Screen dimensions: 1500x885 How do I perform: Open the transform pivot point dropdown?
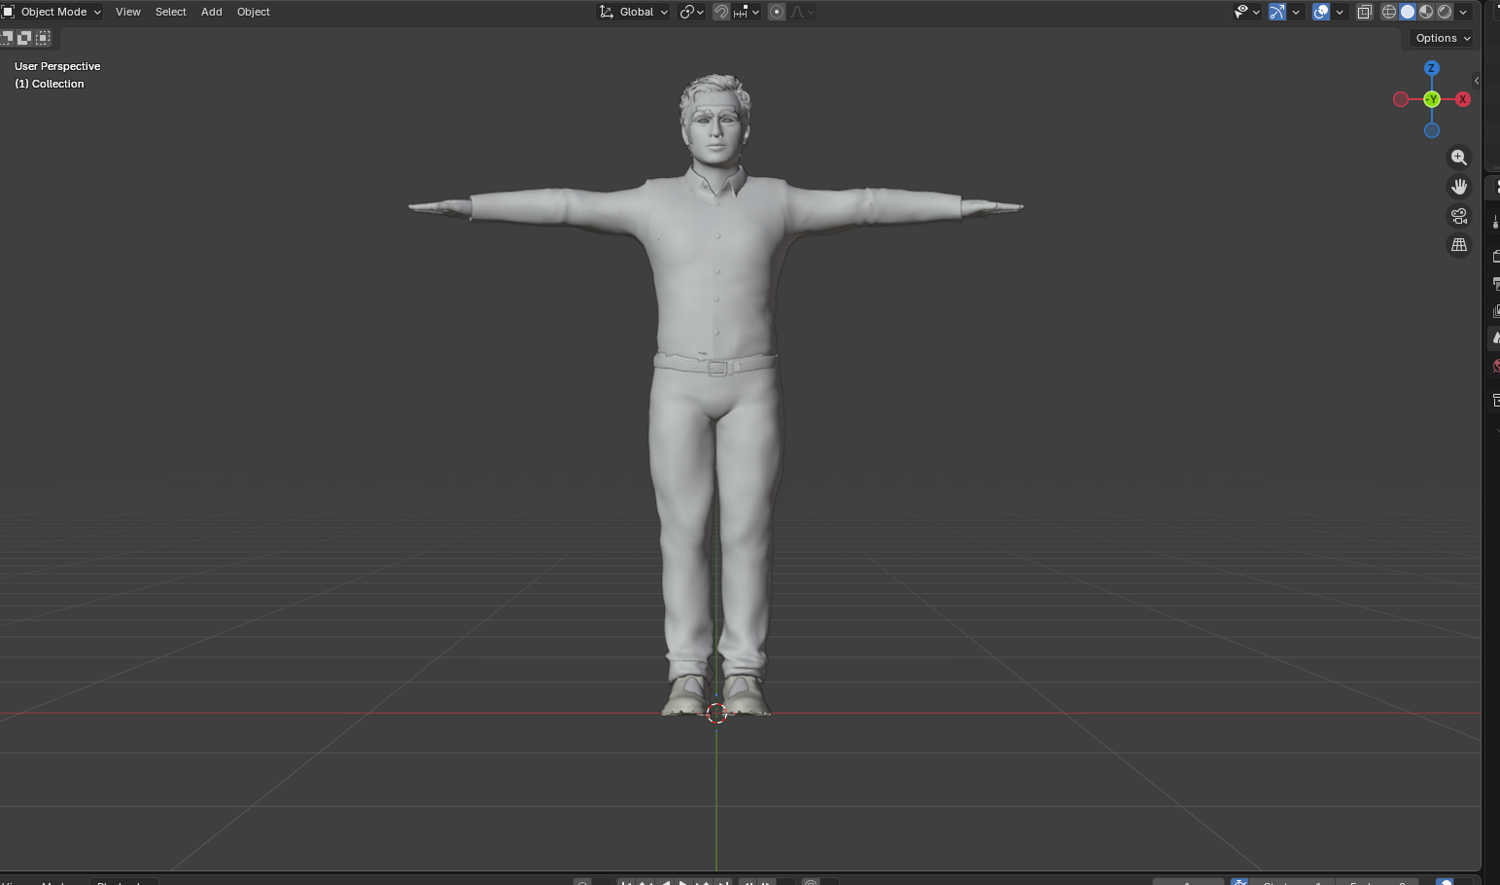692,12
